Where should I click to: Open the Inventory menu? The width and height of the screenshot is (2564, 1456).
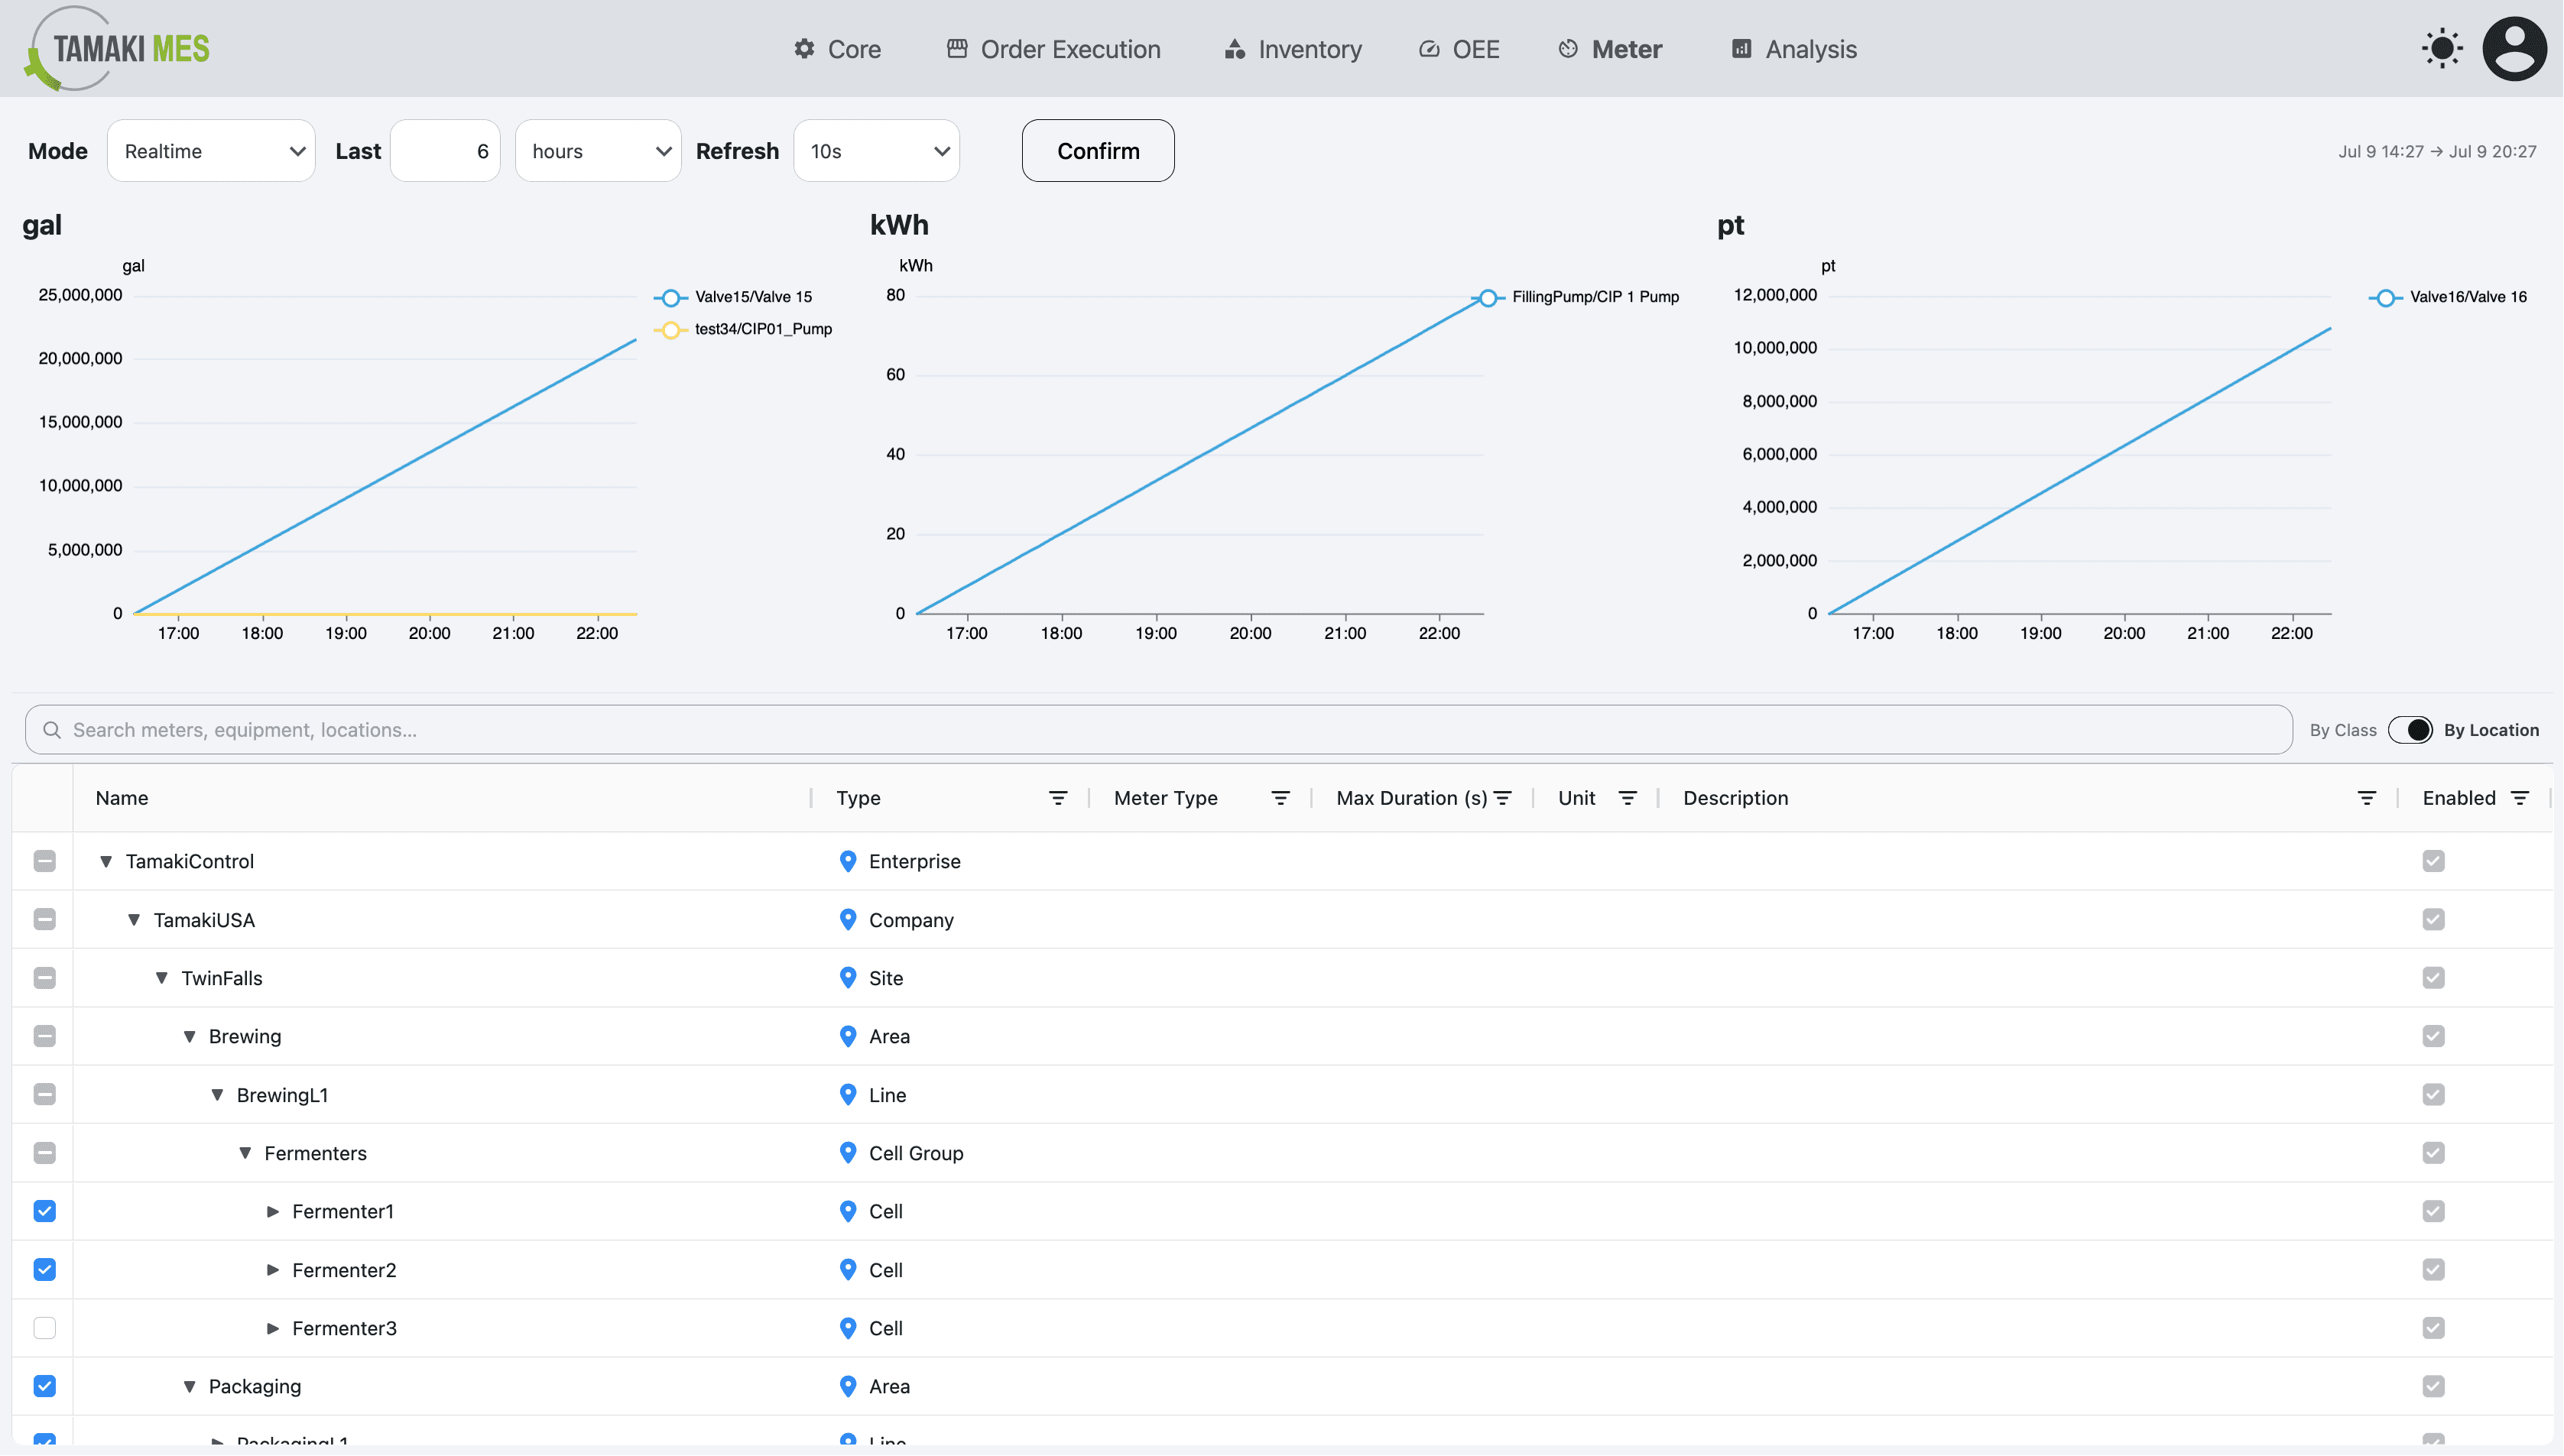[1292, 49]
